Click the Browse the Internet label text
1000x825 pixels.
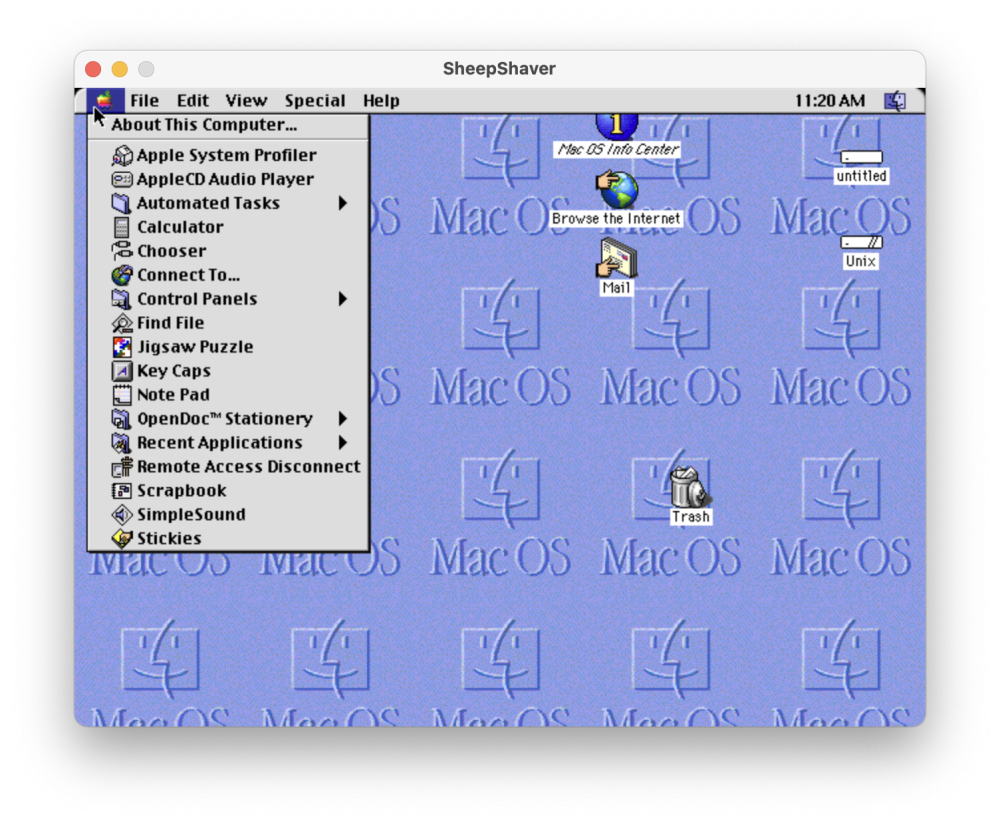(616, 219)
